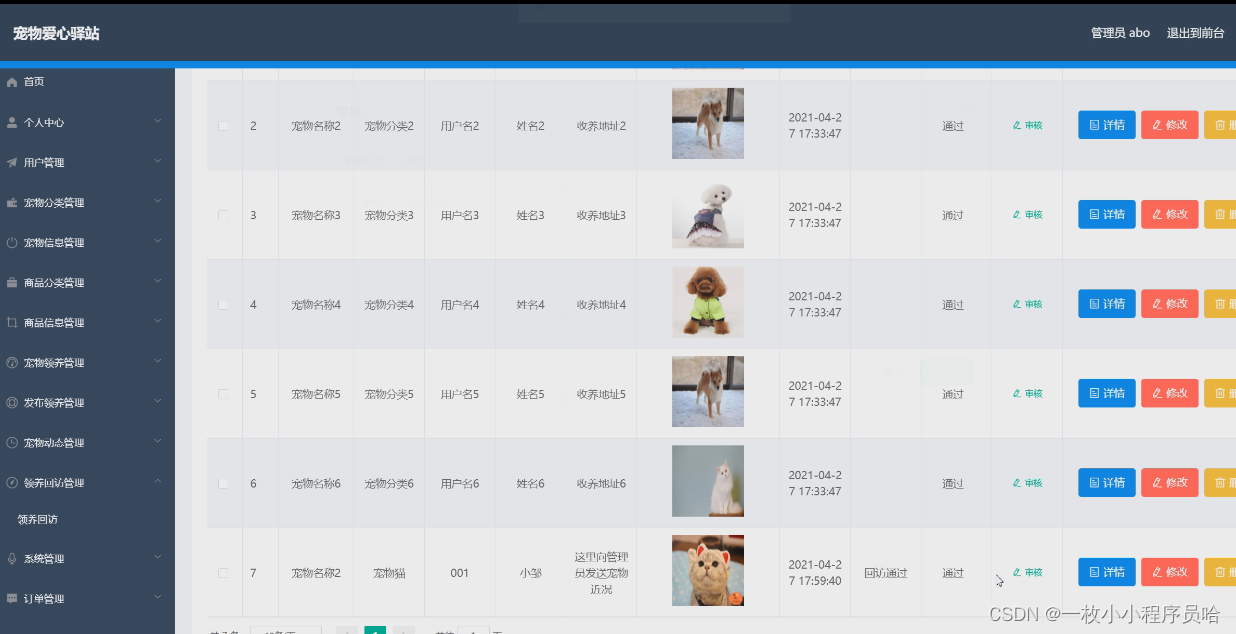Select the 系统管理 menu label

point(44,559)
